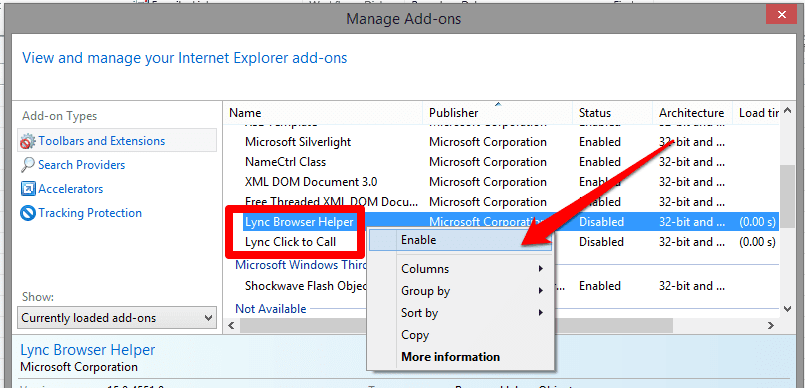This screenshot has height=388, width=805.
Task: Click the right arrow of the horizontal scrollbar
Action: [x=771, y=325]
